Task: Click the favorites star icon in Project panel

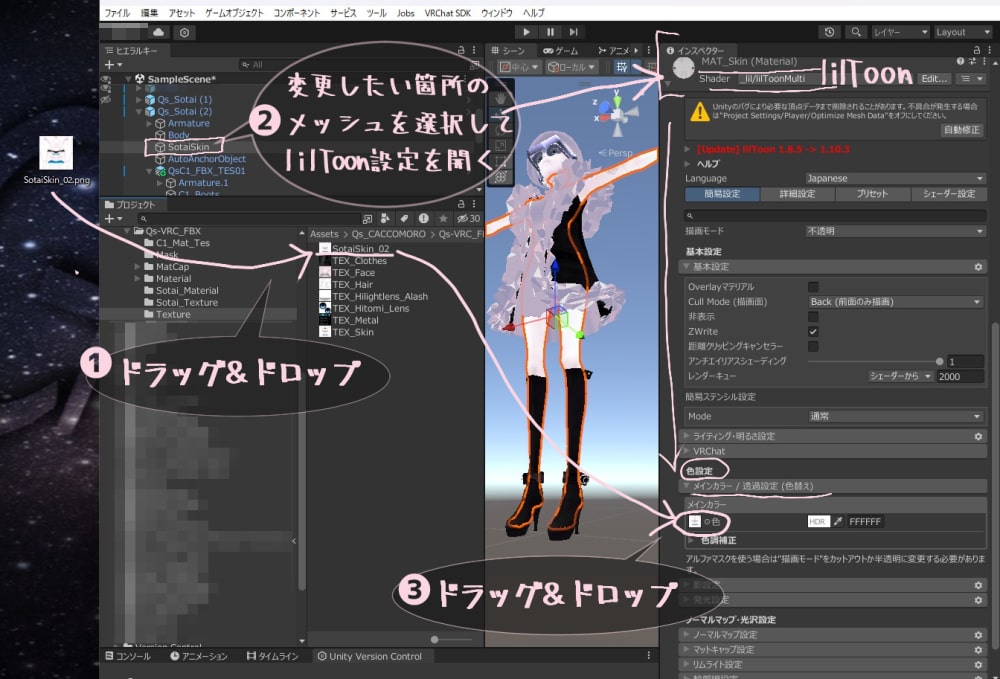Action: (443, 218)
